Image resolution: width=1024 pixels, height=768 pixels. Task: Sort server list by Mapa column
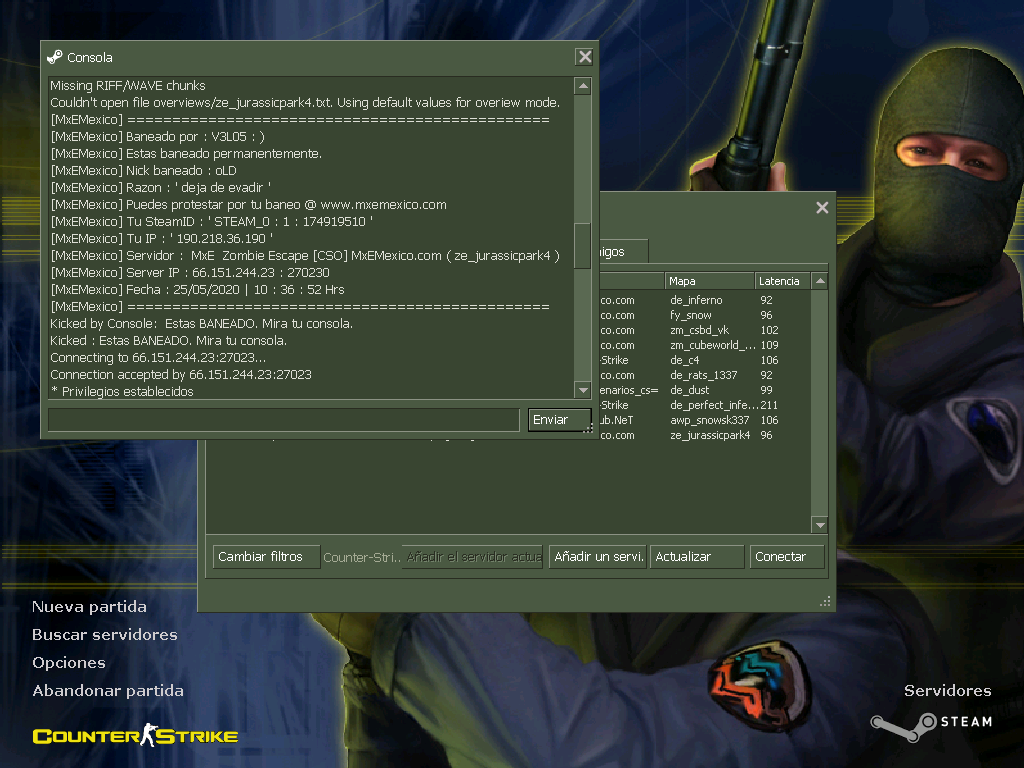tap(709, 281)
